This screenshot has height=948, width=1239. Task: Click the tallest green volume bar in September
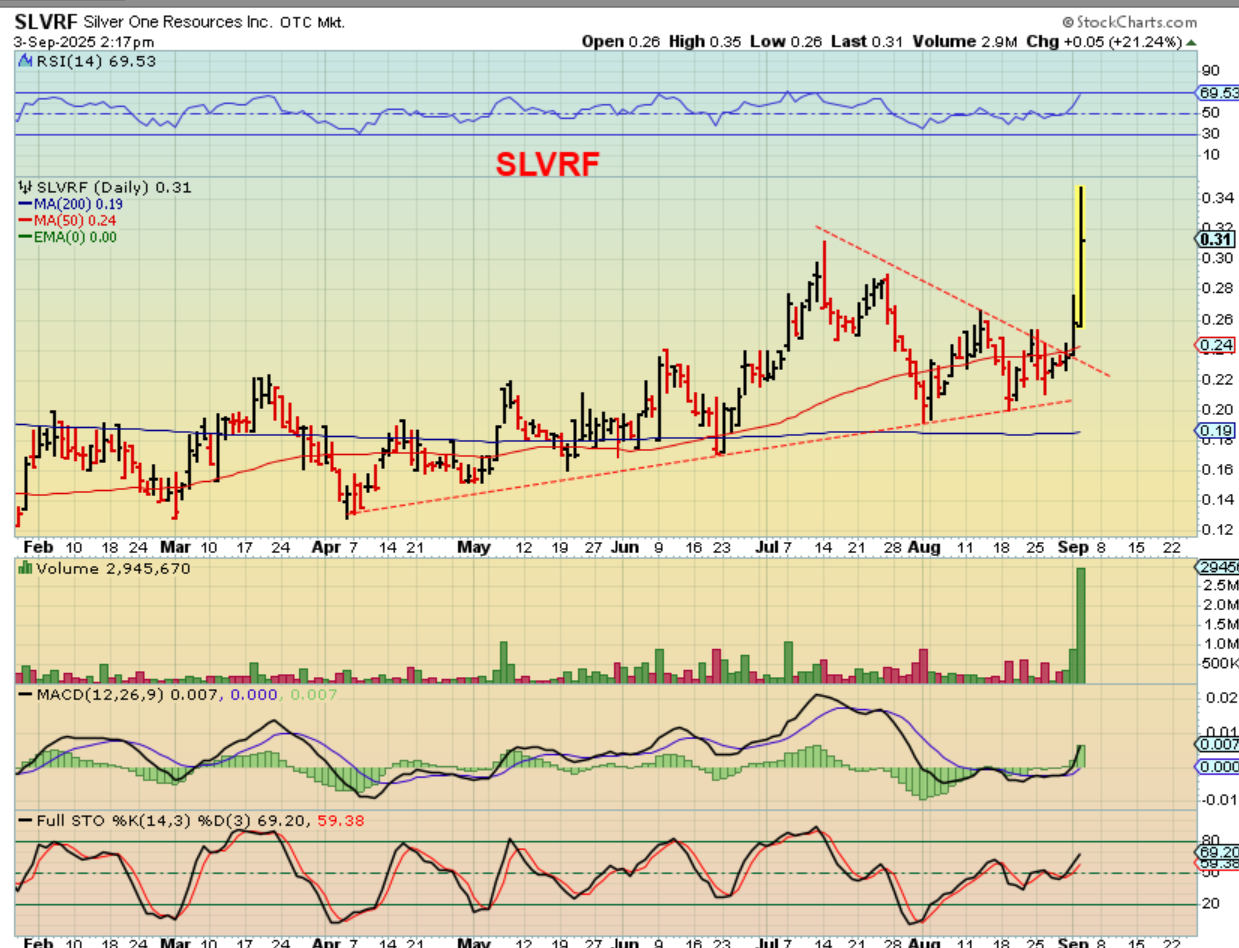coord(1080,626)
